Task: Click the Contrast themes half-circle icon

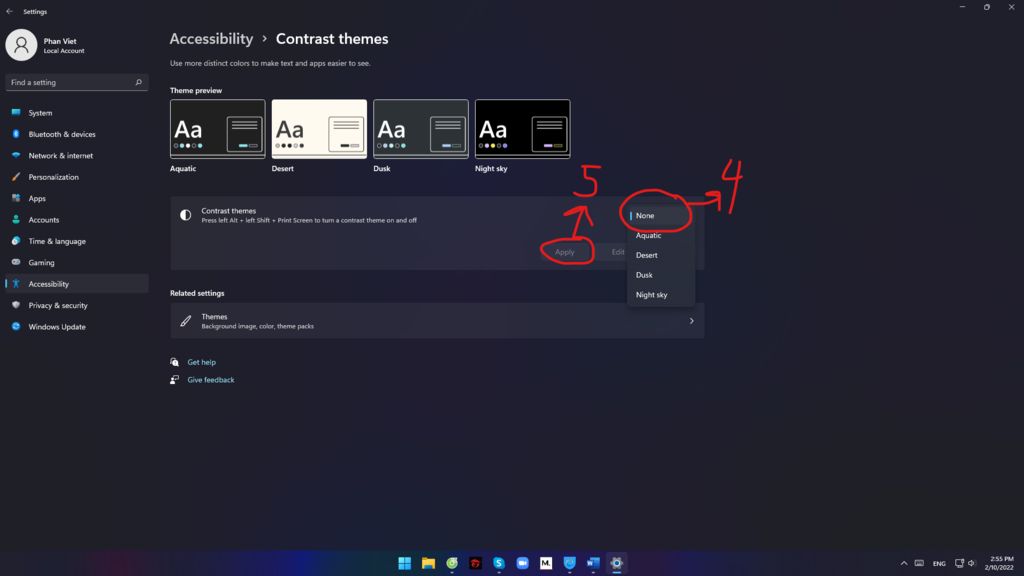Action: point(185,215)
